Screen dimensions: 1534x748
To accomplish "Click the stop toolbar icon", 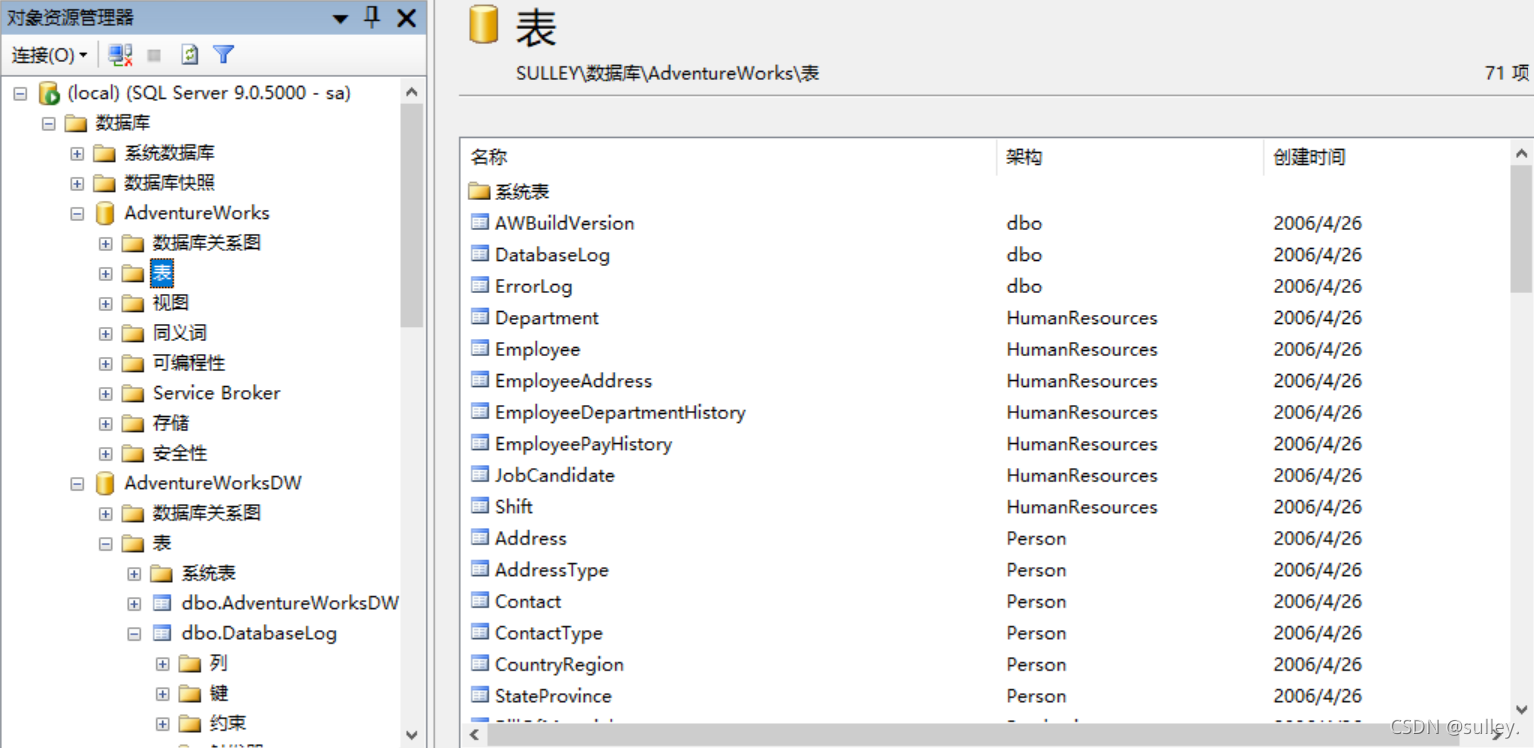I will (x=154, y=55).
